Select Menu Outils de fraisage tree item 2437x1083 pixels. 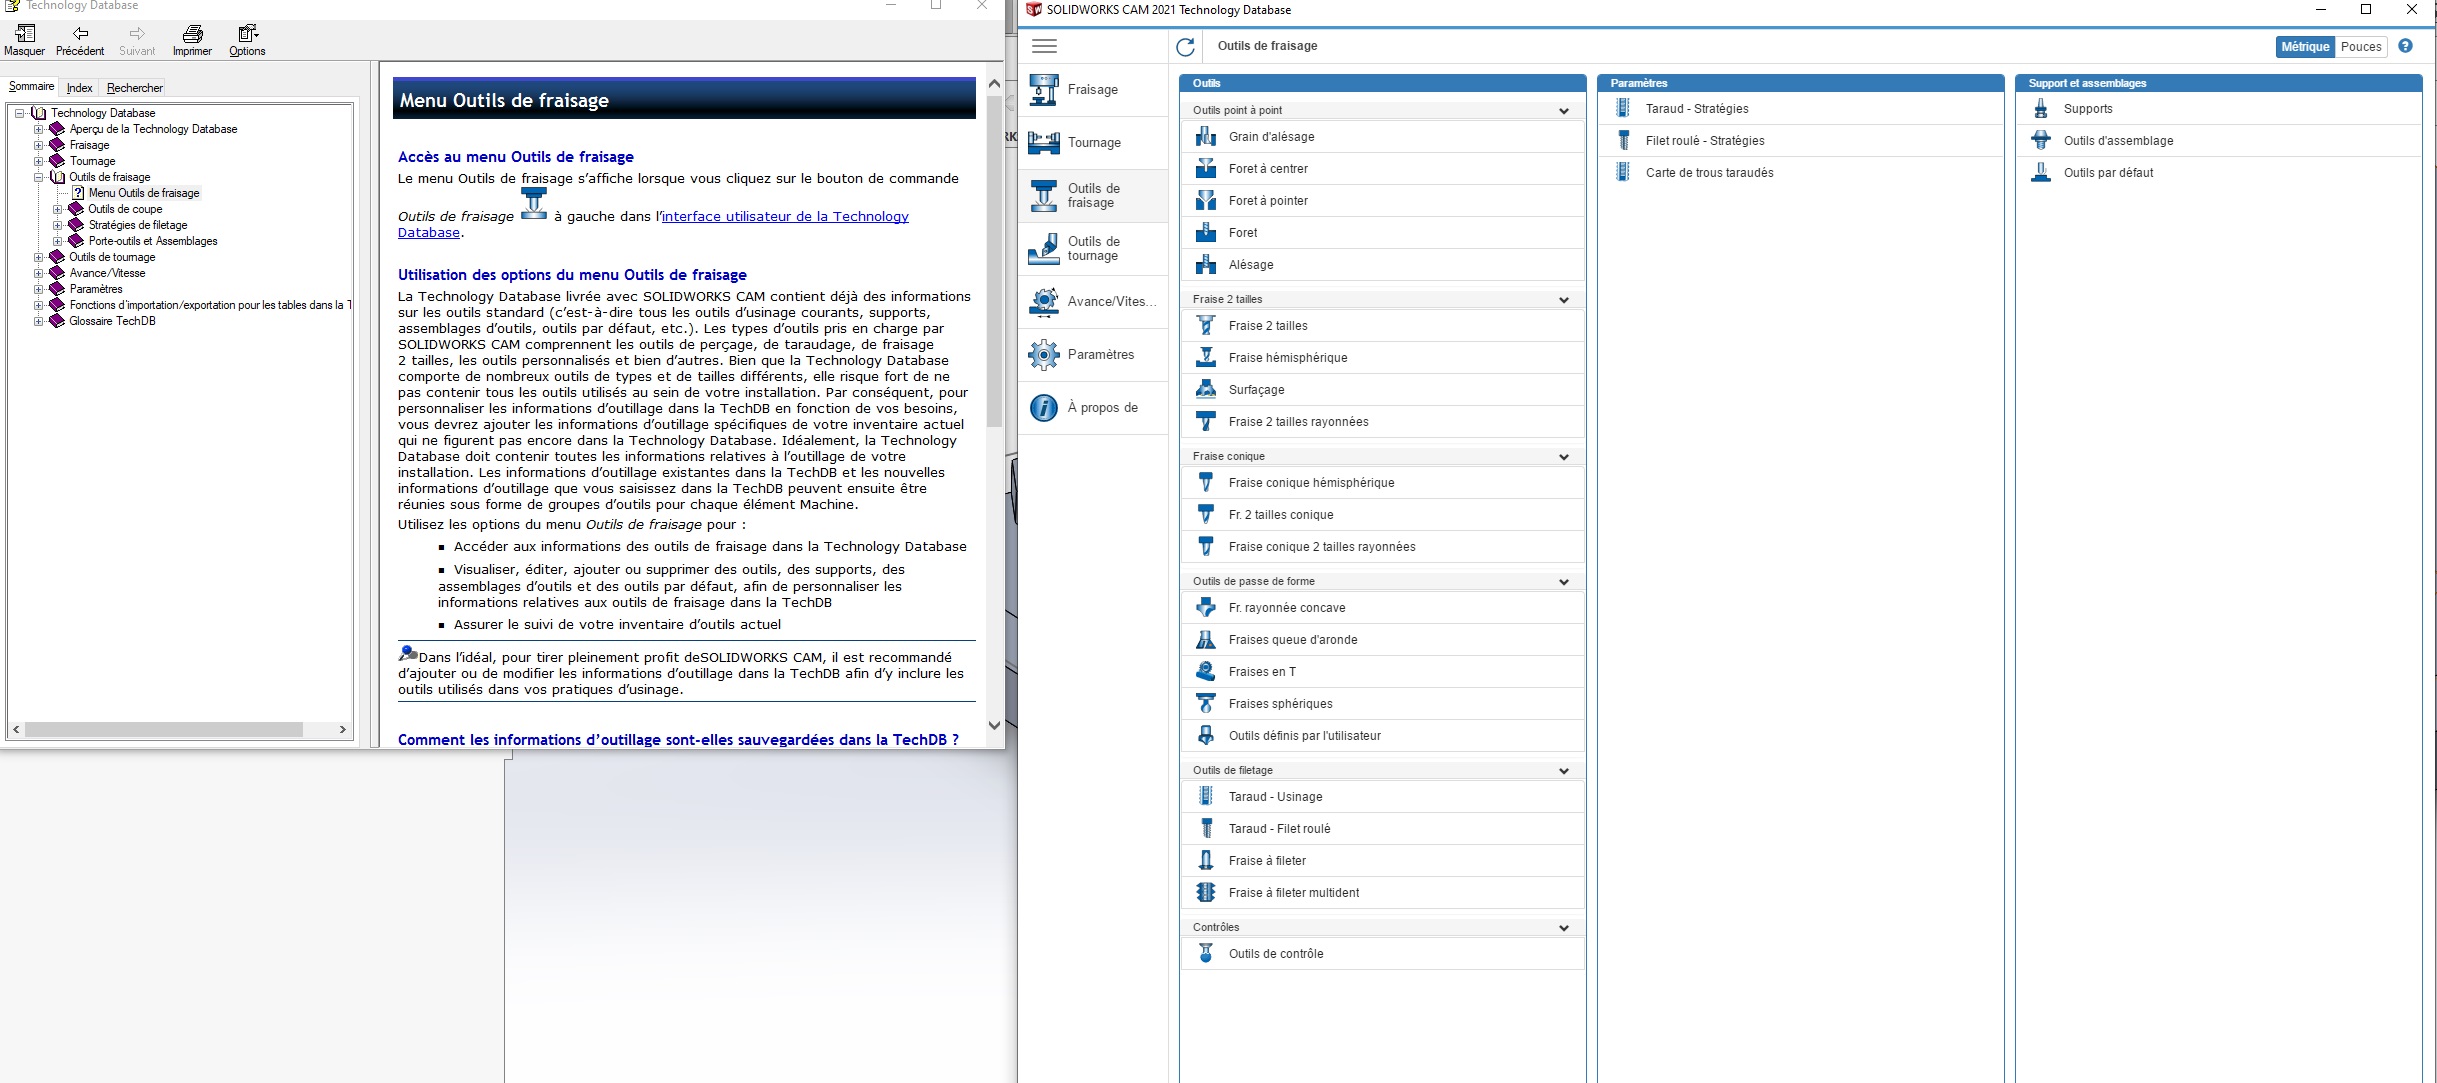[144, 193]
